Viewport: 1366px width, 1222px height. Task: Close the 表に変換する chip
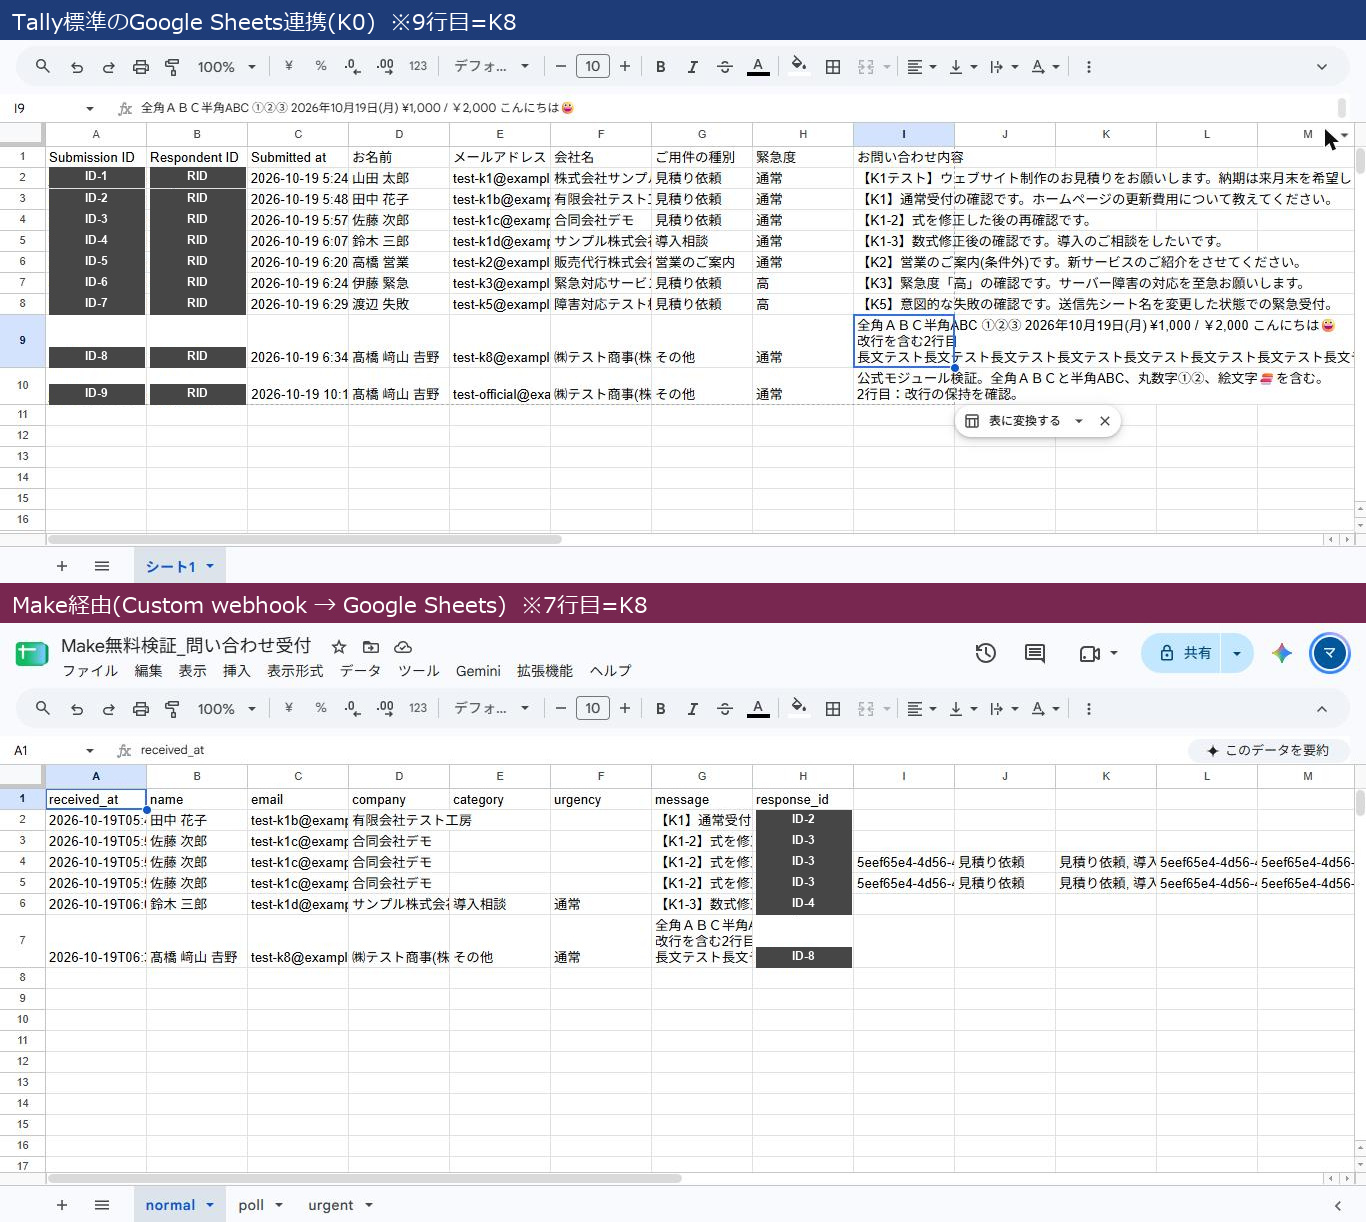click(x=1105, y=421)
